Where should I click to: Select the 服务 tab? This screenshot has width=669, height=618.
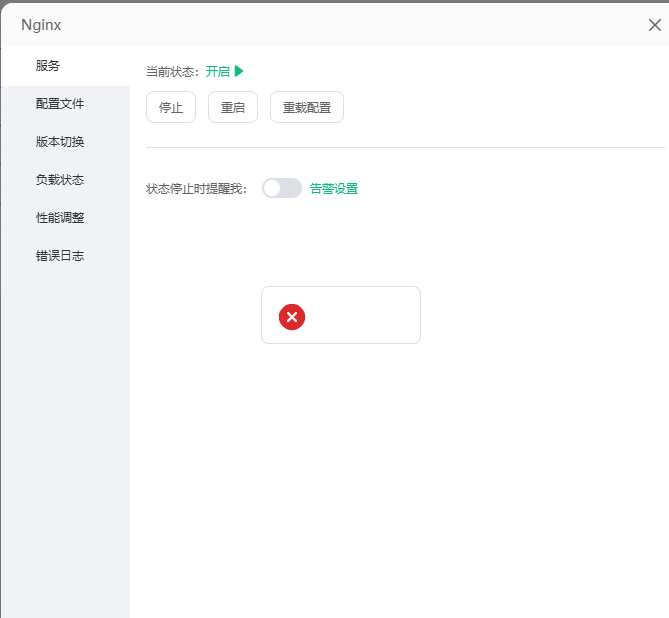pos(65,66)
